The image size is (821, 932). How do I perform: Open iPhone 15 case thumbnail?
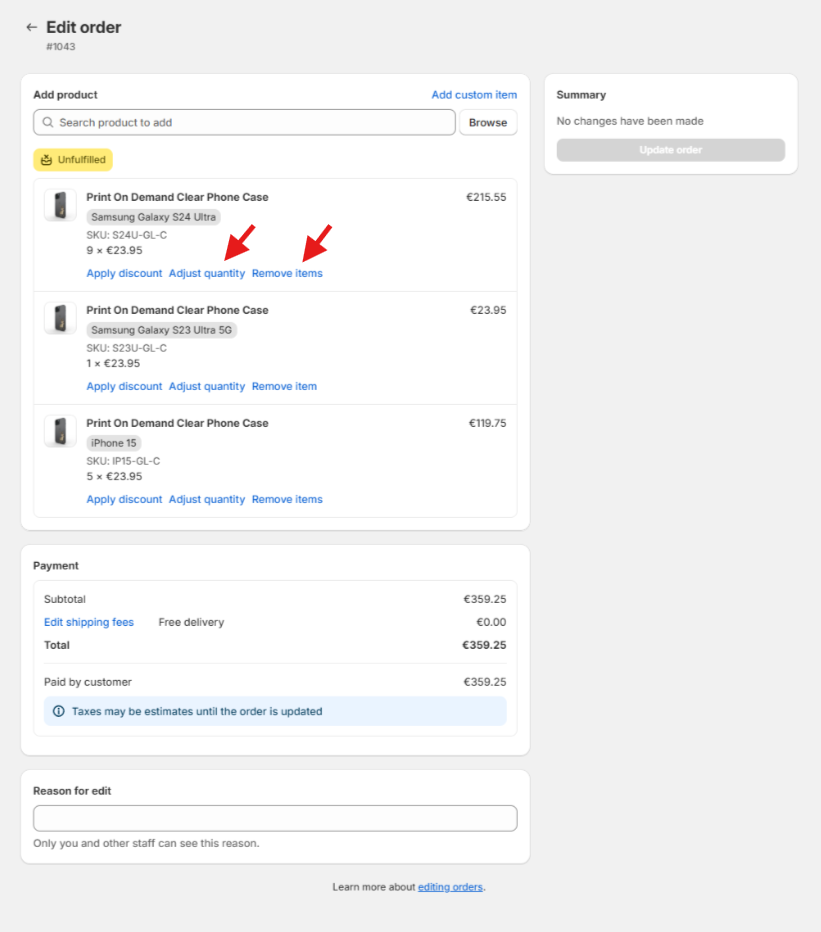[x=60, y=431]
